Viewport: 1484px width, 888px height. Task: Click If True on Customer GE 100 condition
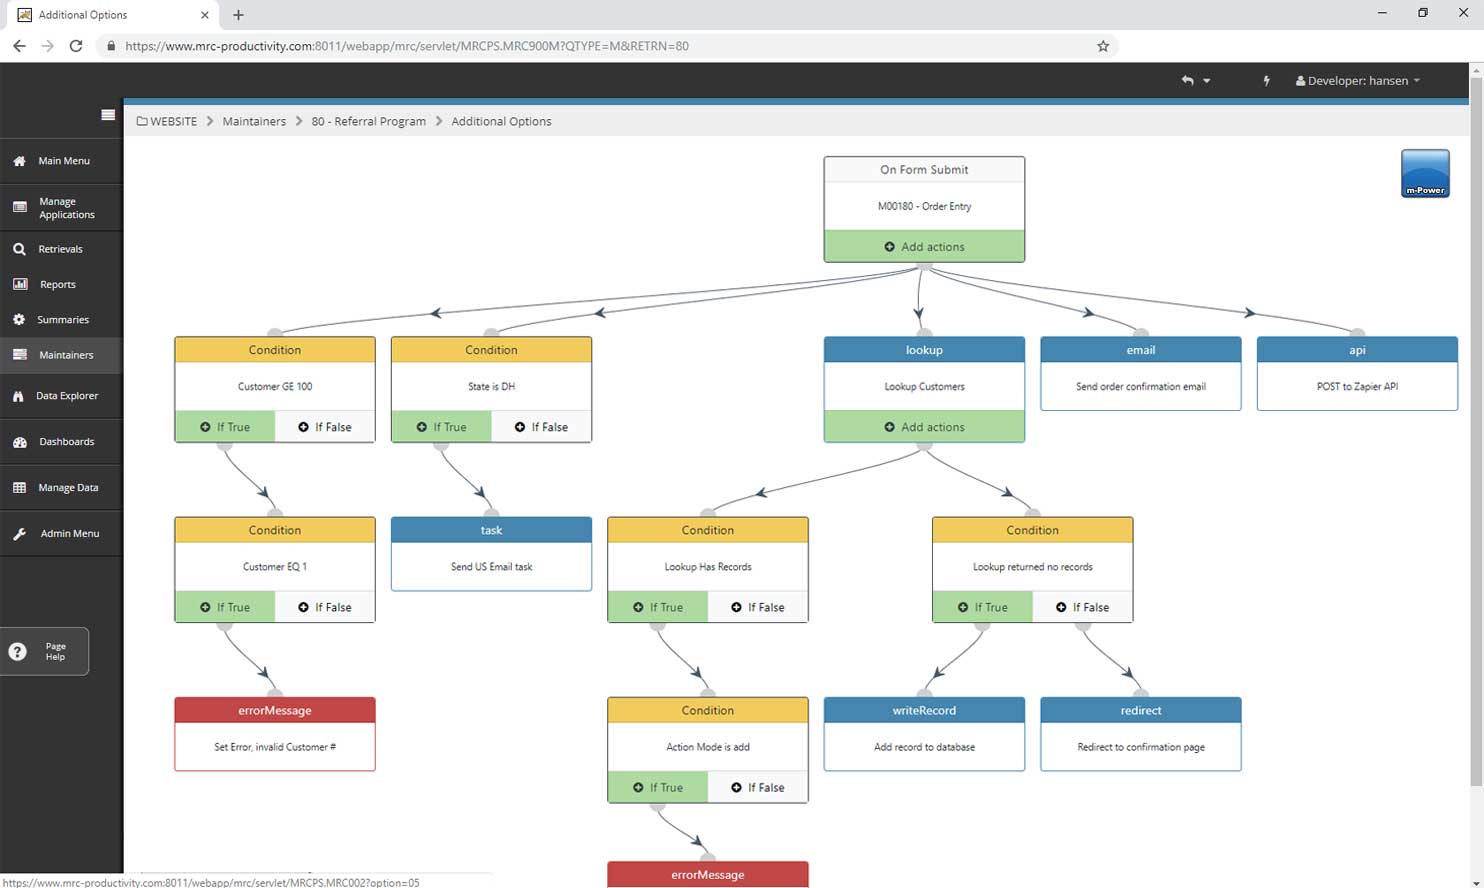click(225, 427)
